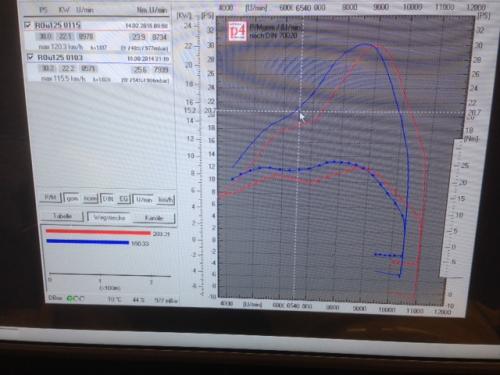Click the red distance bar
This screenshot has height=375, width=500.
click(98, 232)
